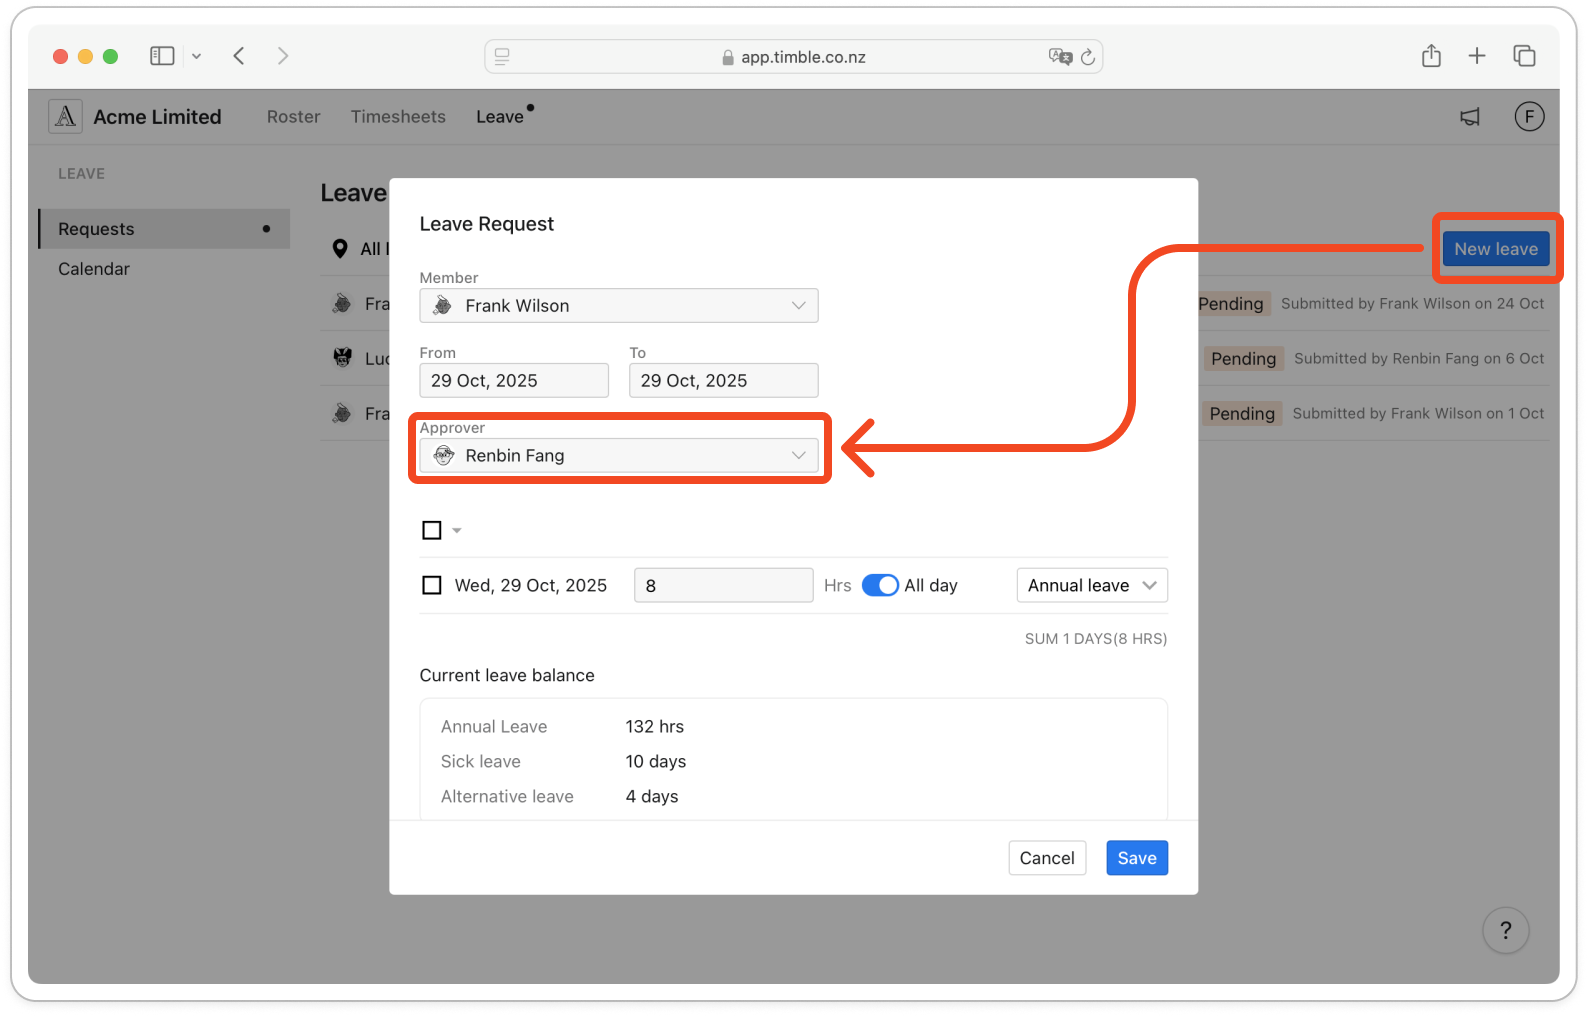Click the New leave button

tap(1496, 249)
